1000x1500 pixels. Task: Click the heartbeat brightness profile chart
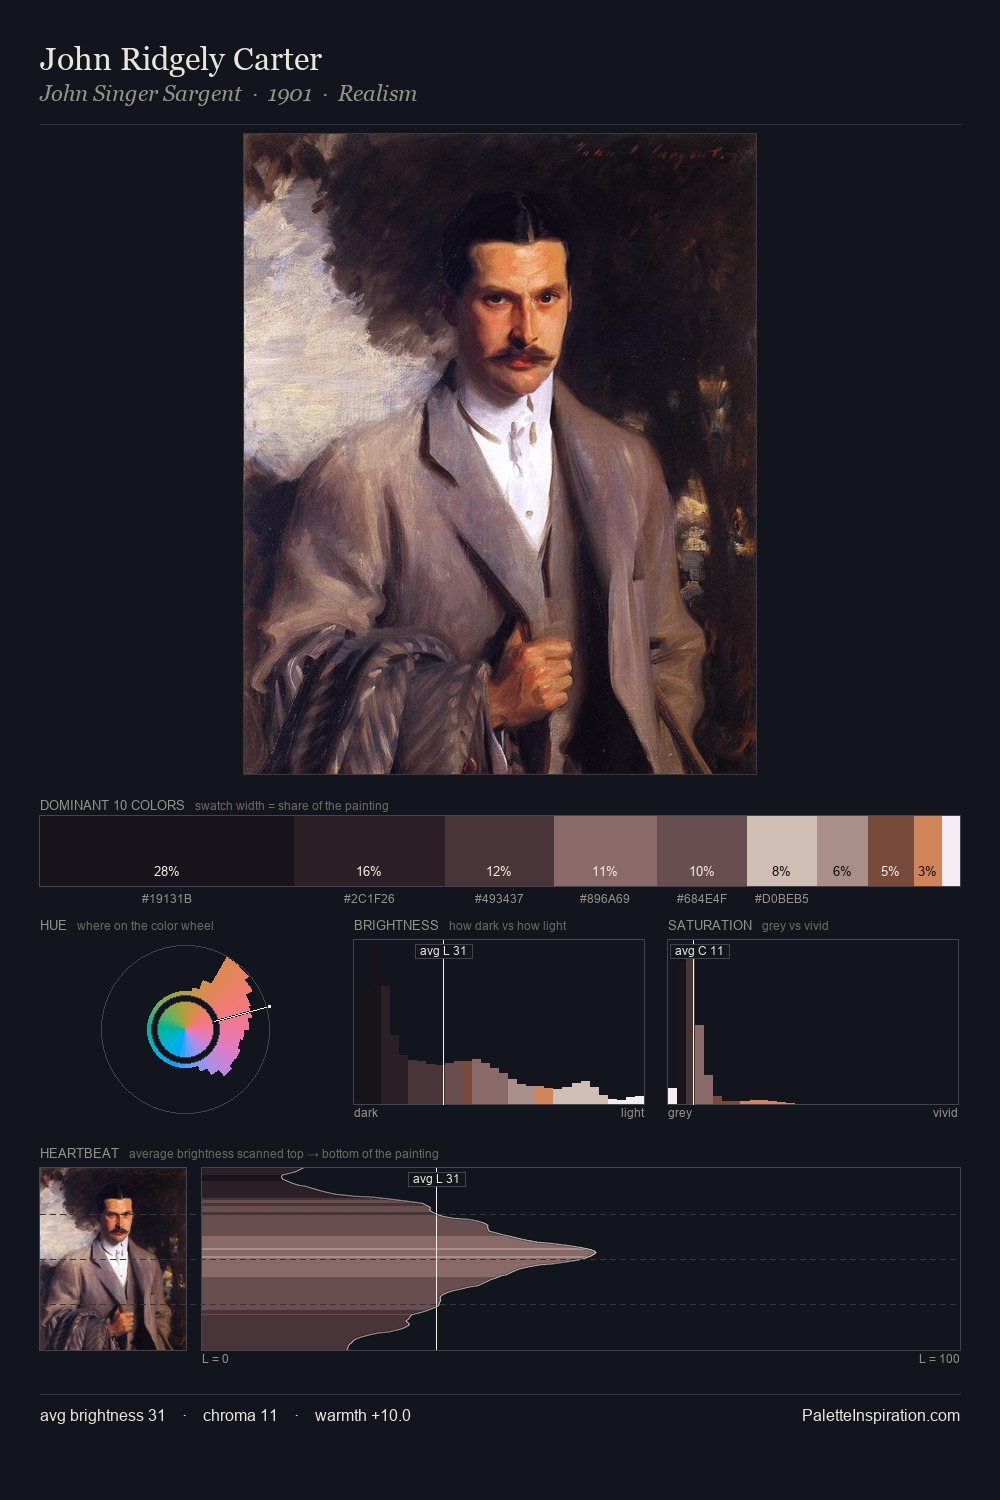point(581,1259)
